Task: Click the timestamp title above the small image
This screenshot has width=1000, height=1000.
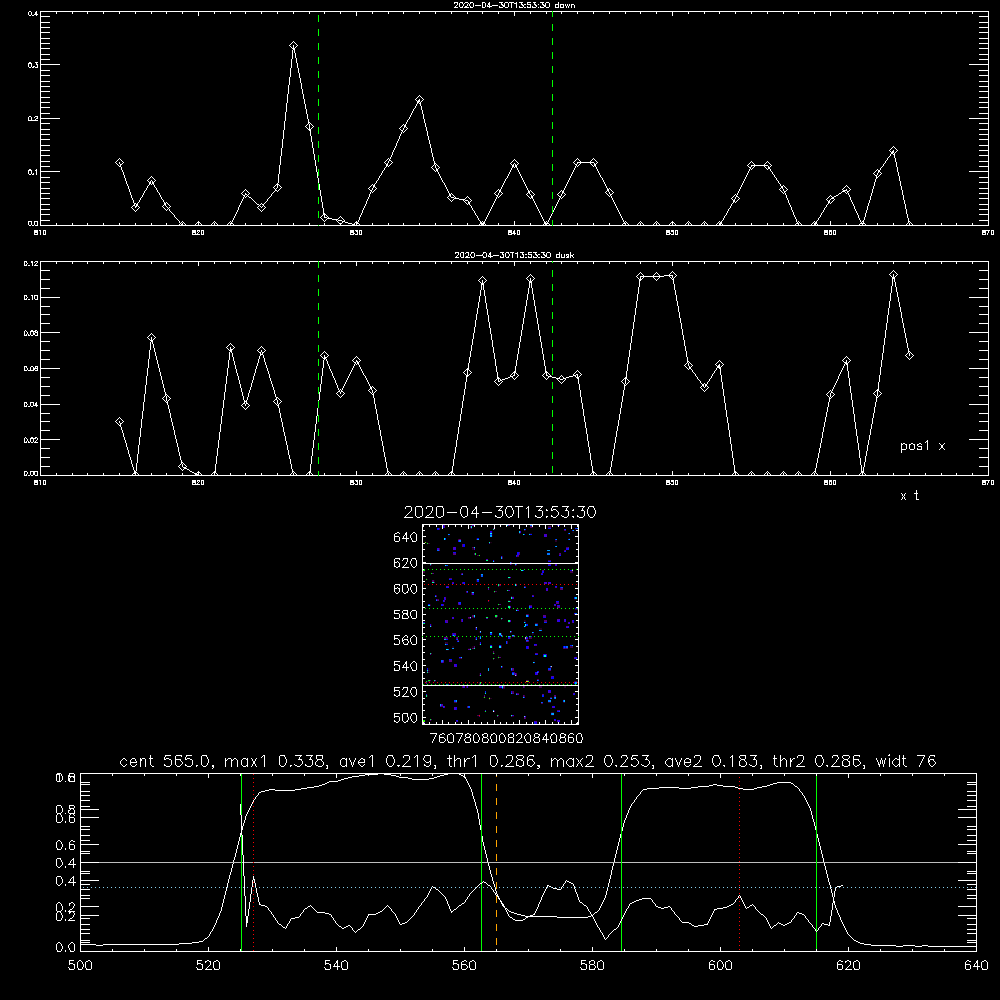Action: click(500, 512)
